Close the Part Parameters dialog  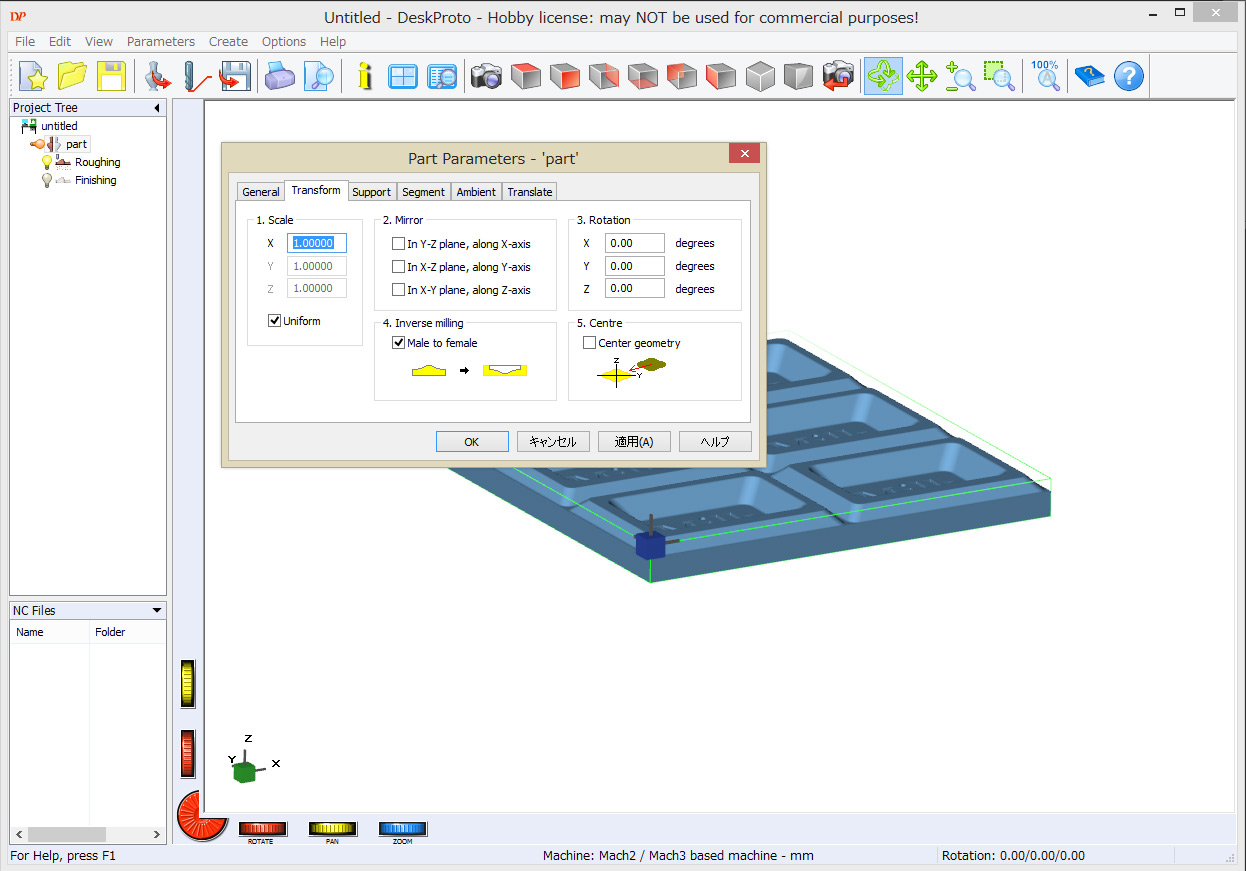click(744, 153)
